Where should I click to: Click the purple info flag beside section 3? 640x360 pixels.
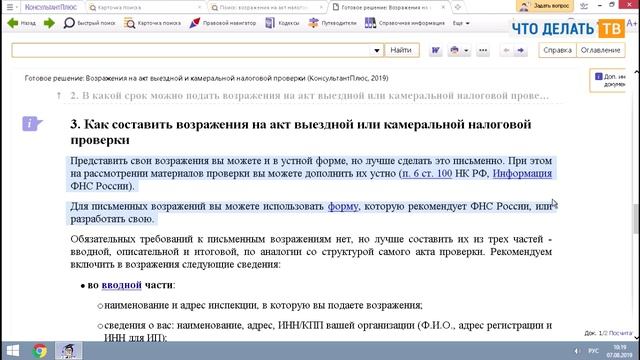coord(32,123)
